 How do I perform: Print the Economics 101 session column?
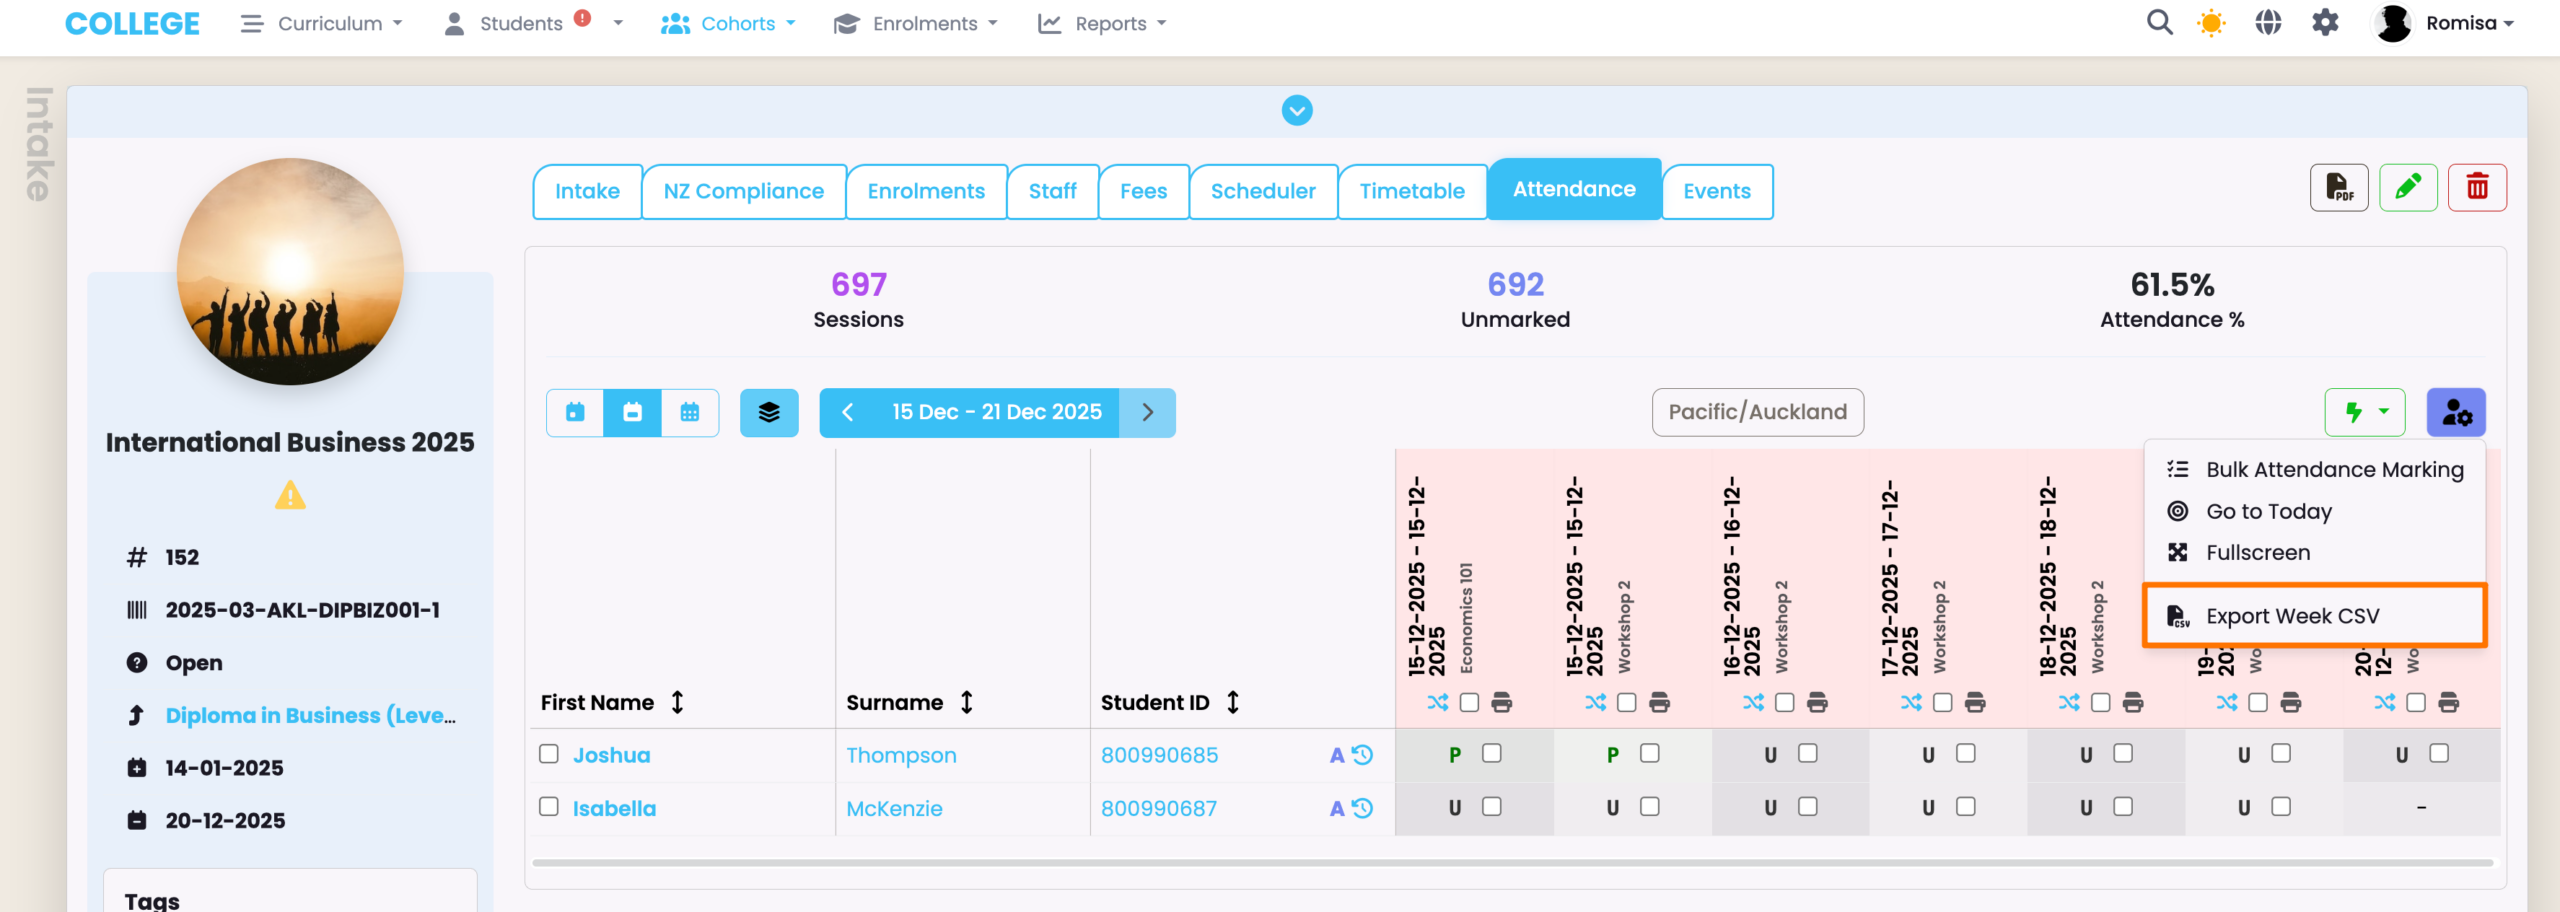[x=1501, y=703]
